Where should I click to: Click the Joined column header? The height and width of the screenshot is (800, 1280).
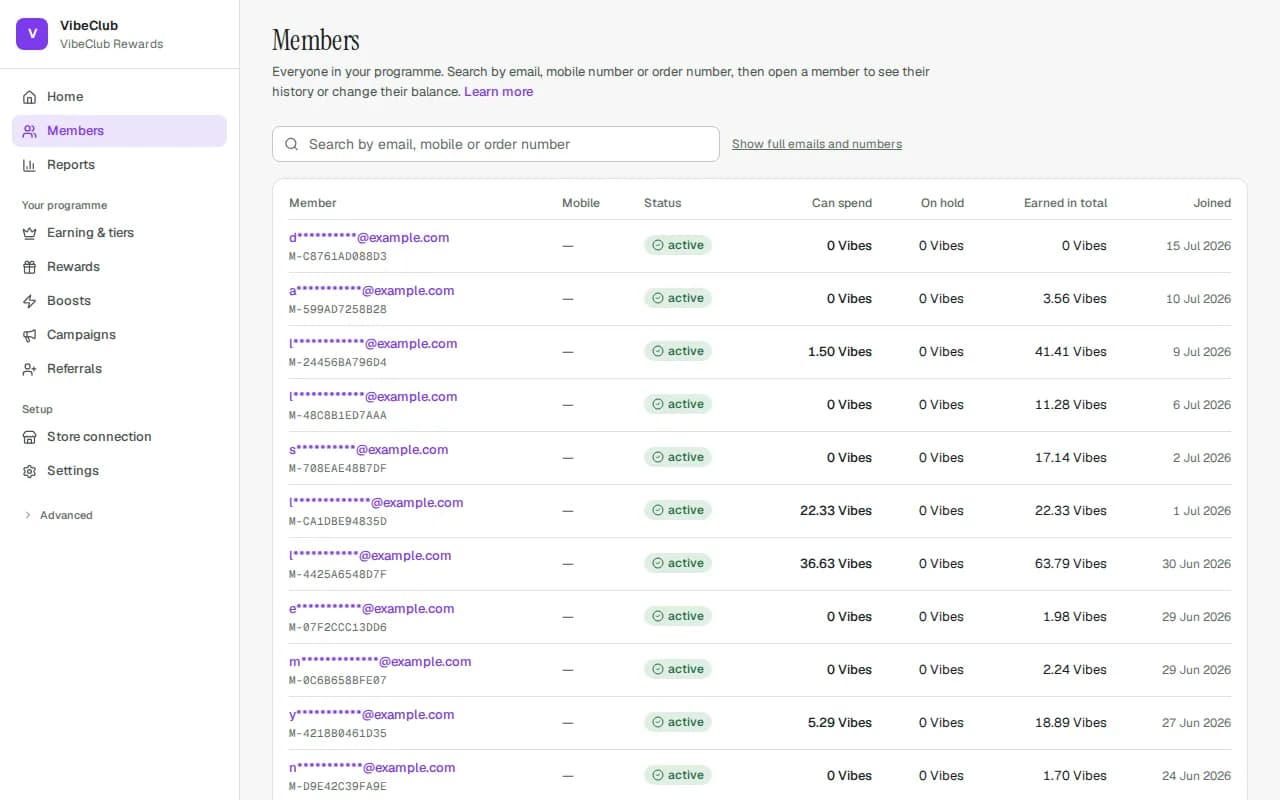pyautogui.click(x=1212, y=203)
